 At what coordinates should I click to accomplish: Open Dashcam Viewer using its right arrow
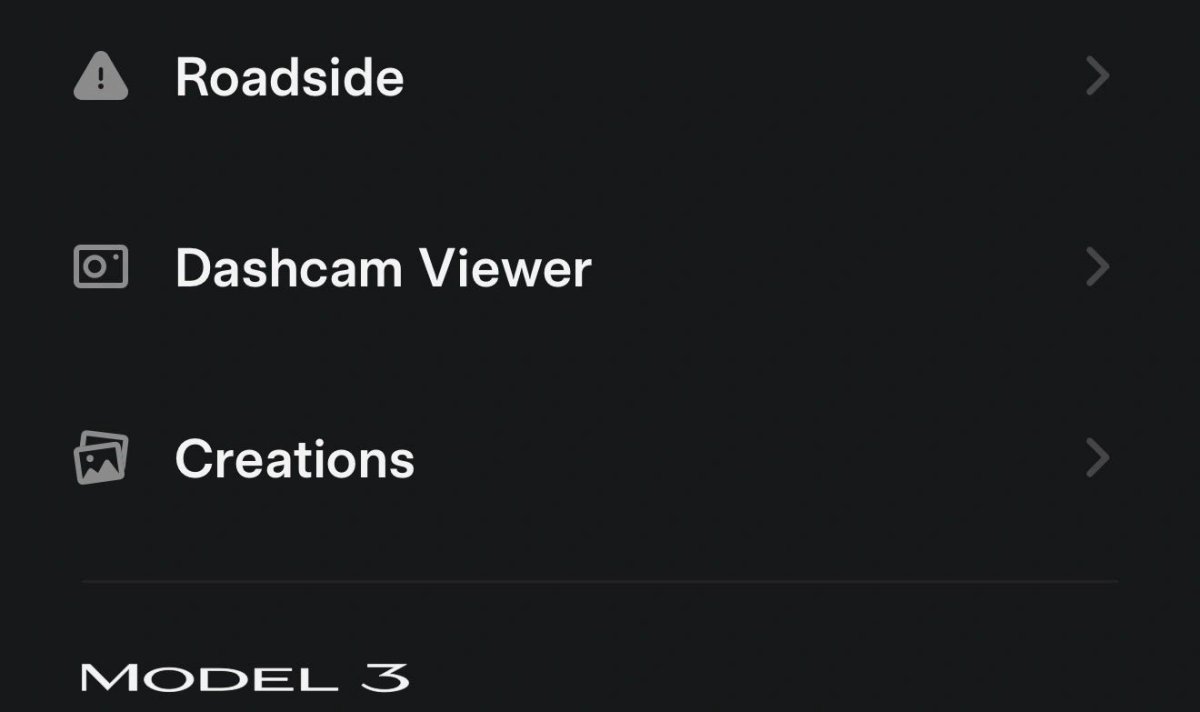click(1097, 267)
